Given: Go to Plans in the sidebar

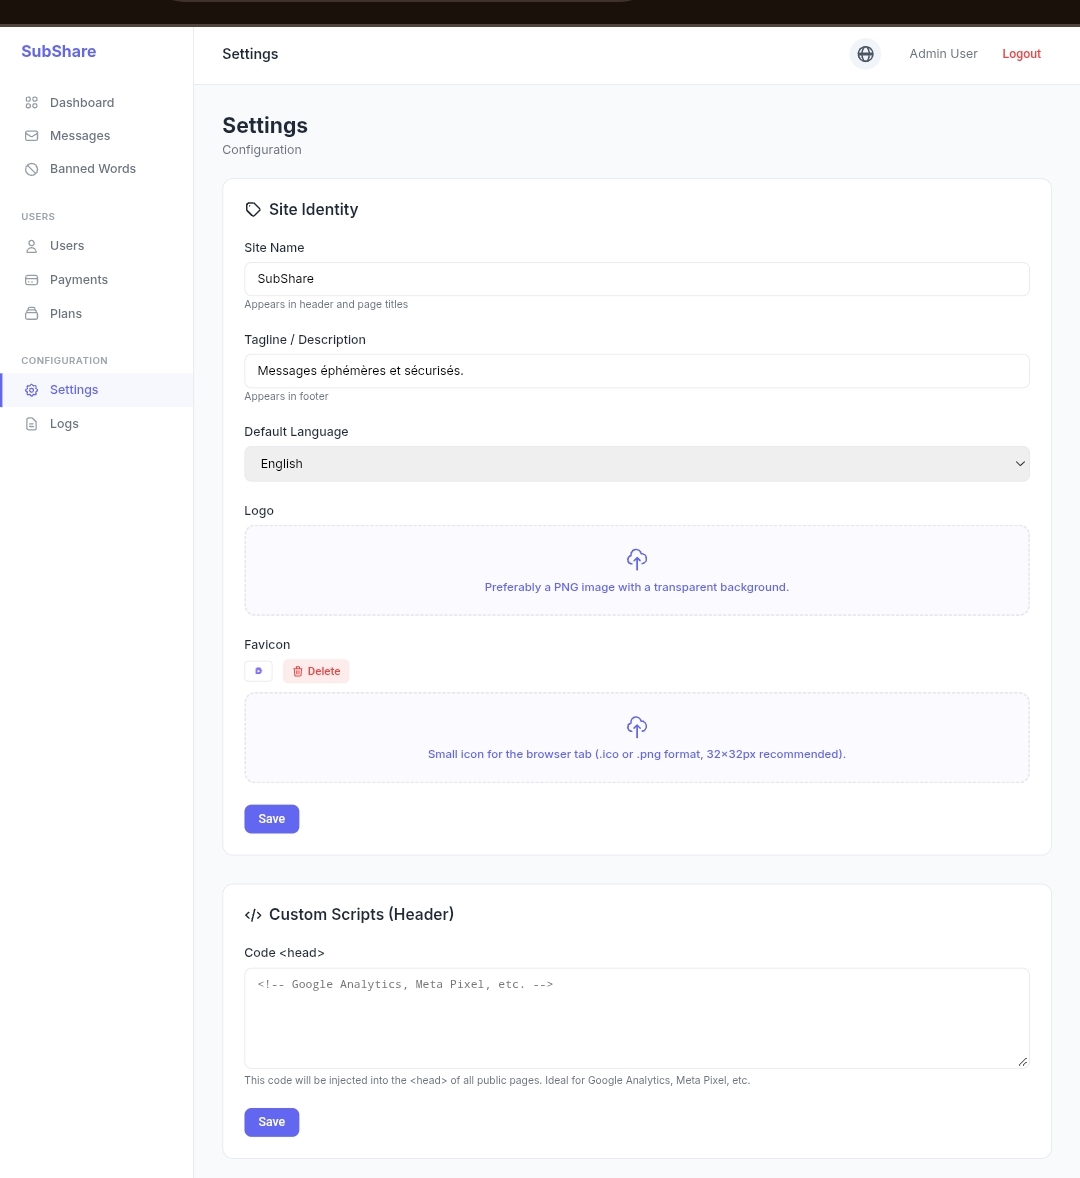Looking at the screenshot, I should click(66, 314).
